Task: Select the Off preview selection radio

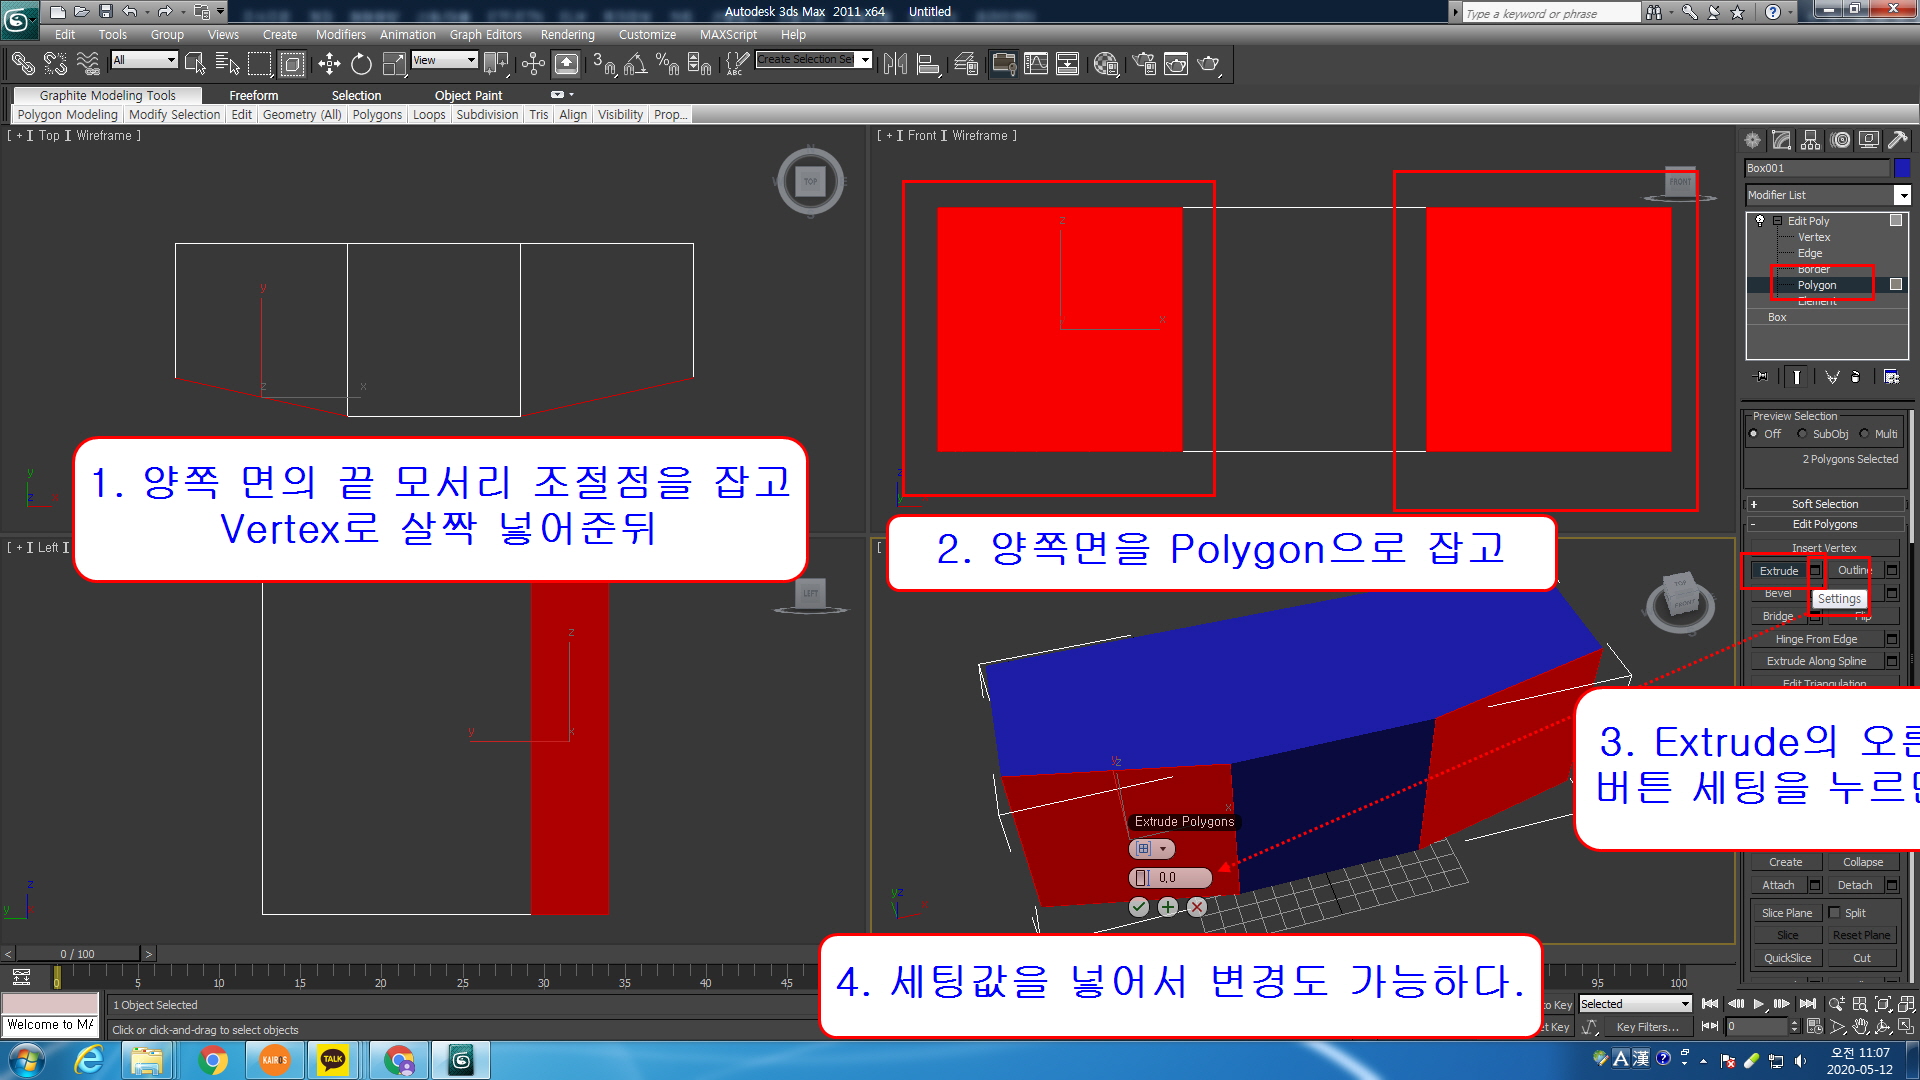Action: tap(1754, 434)
